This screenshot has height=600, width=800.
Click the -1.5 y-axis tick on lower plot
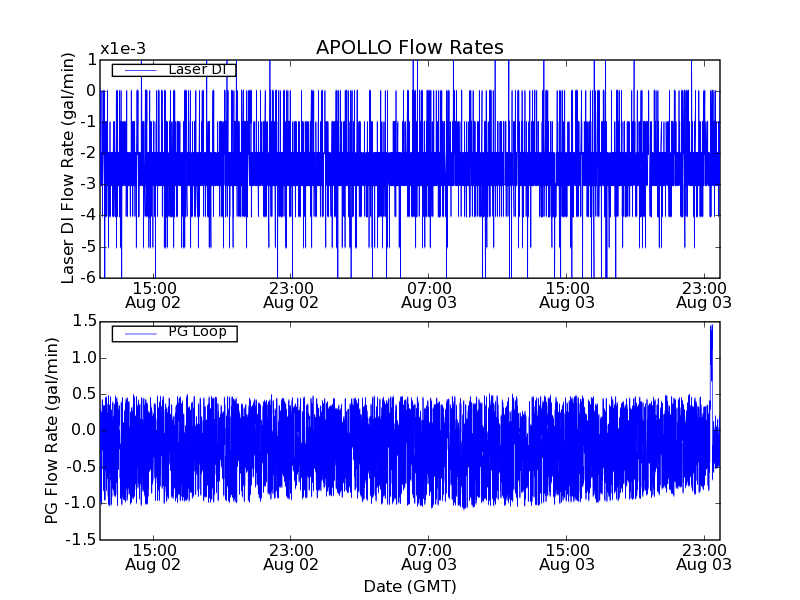81,540
